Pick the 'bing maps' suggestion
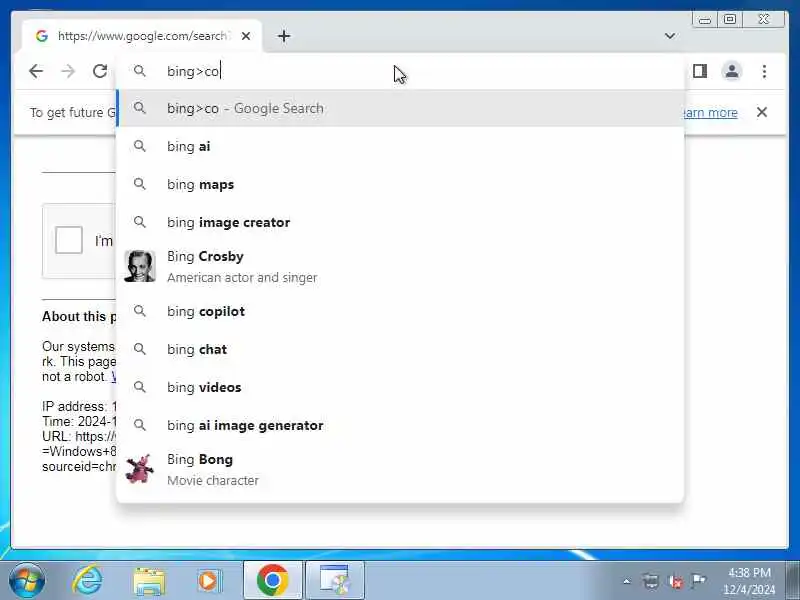The width and height of the screenshot is (800, 600). coord(401,184)
